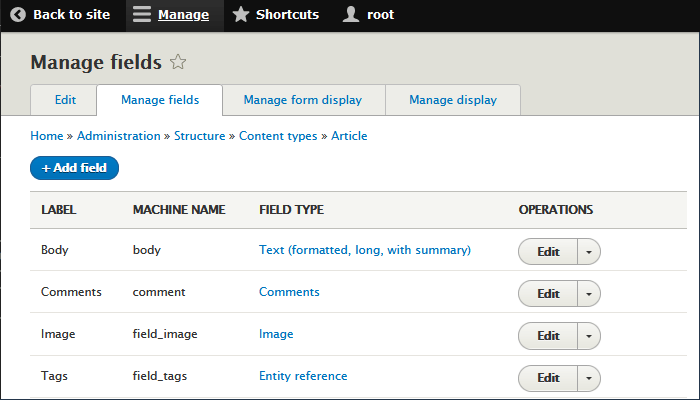Star Manage fields page as shortcut
The width and height of the screenshot is (700, 400).
pyautogui.click(x=178, y=62)
